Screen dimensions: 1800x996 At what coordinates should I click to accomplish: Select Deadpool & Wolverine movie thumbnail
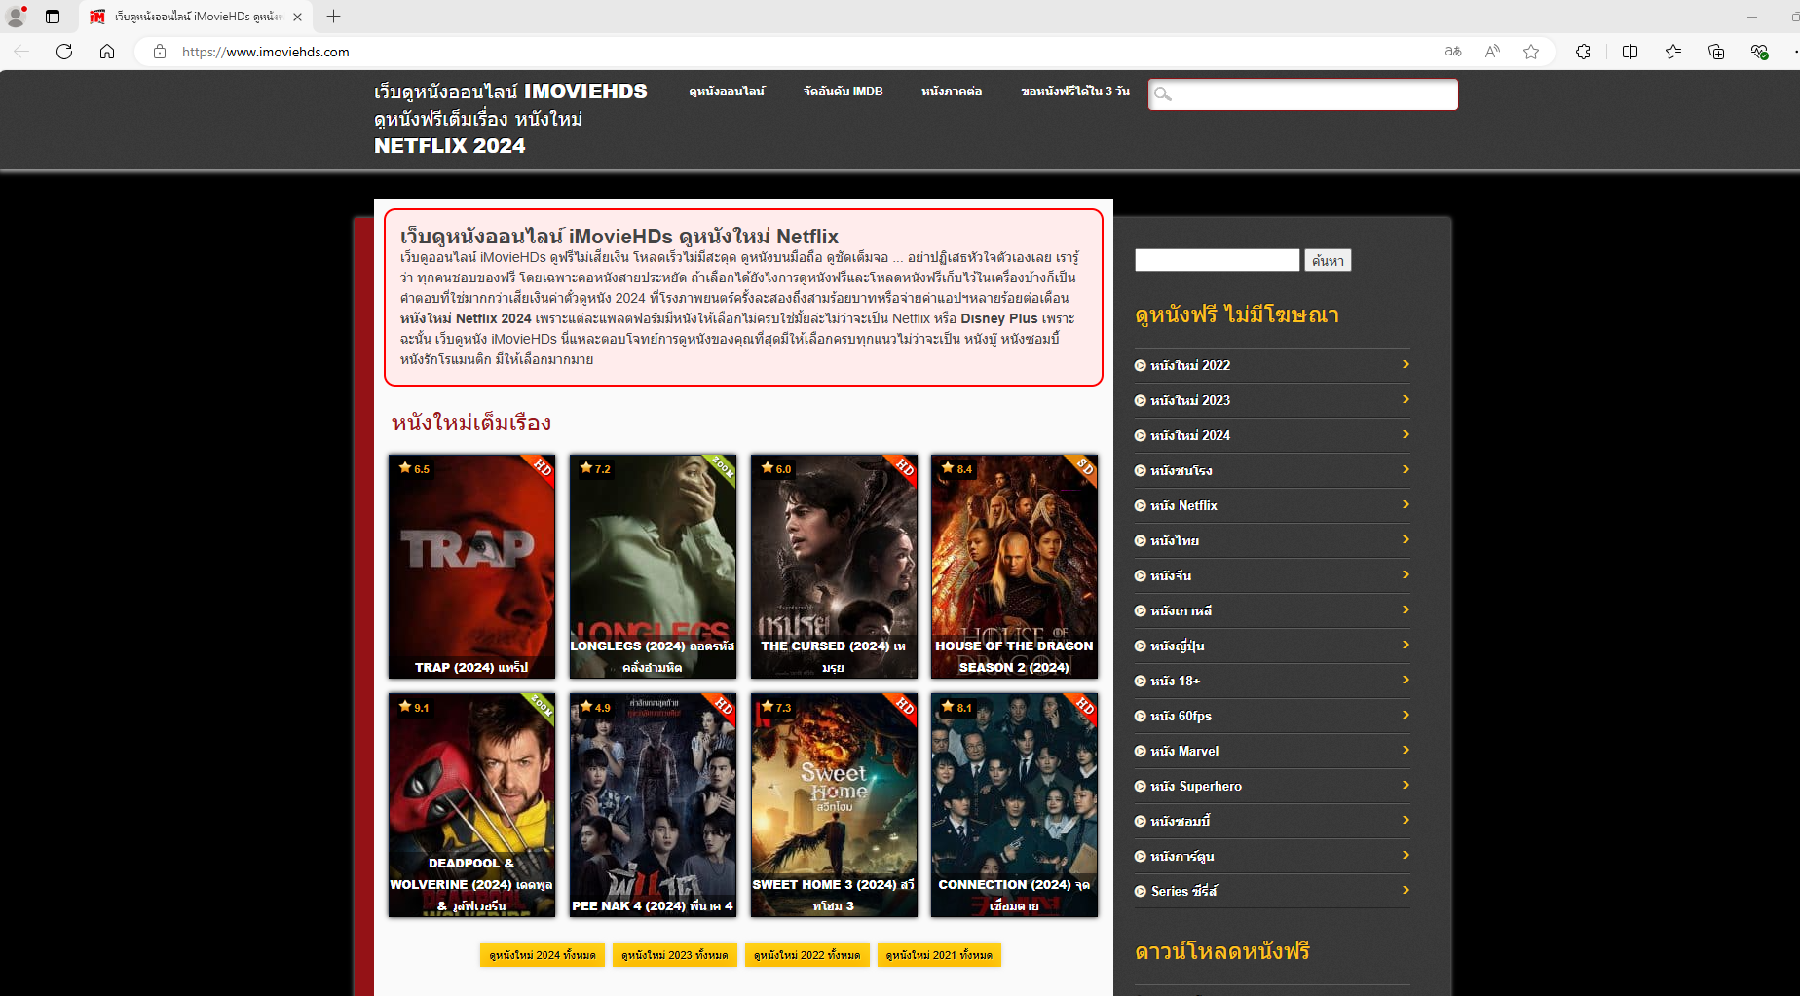tap(471, 804)
